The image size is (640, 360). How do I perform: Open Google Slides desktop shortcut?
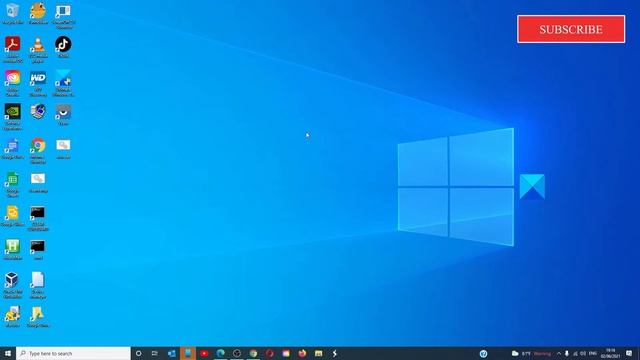tap(13, 216)
